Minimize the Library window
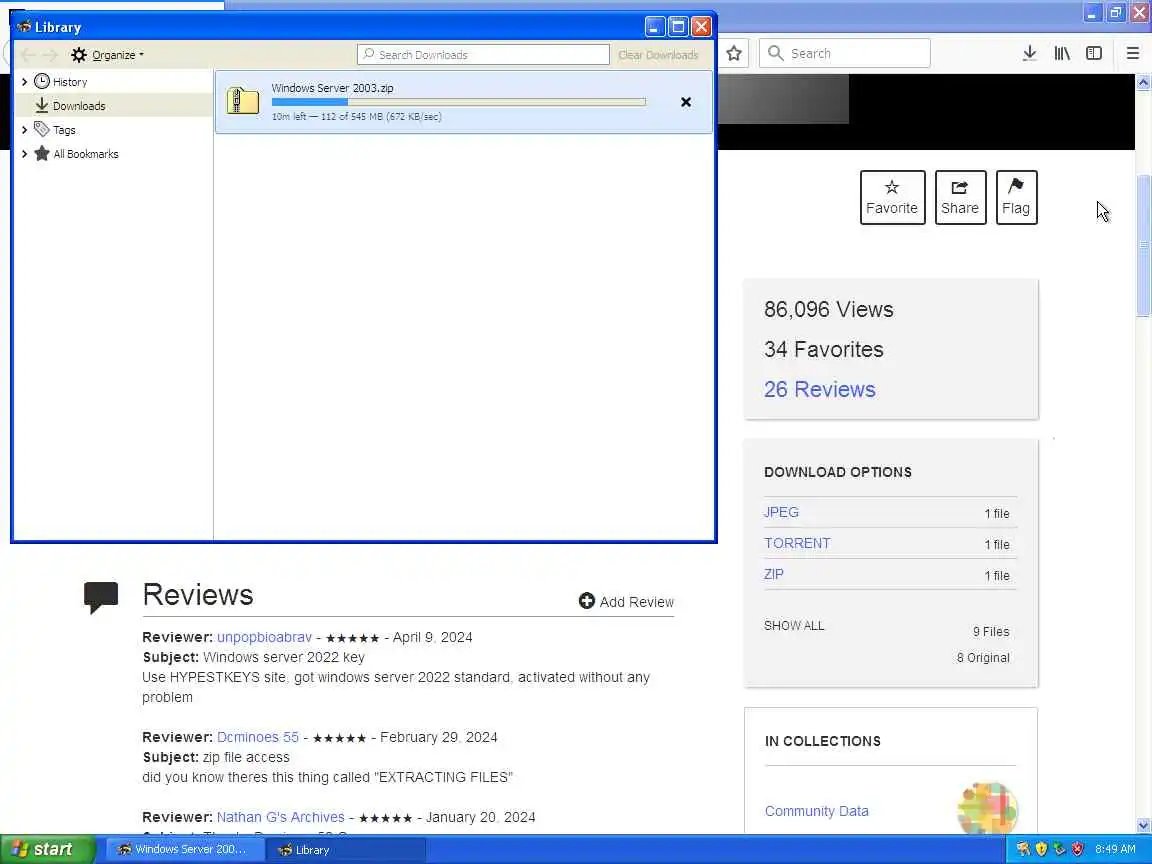Image resolution: width=1152 pixels, height=864 pixels. tap(655, 27)
